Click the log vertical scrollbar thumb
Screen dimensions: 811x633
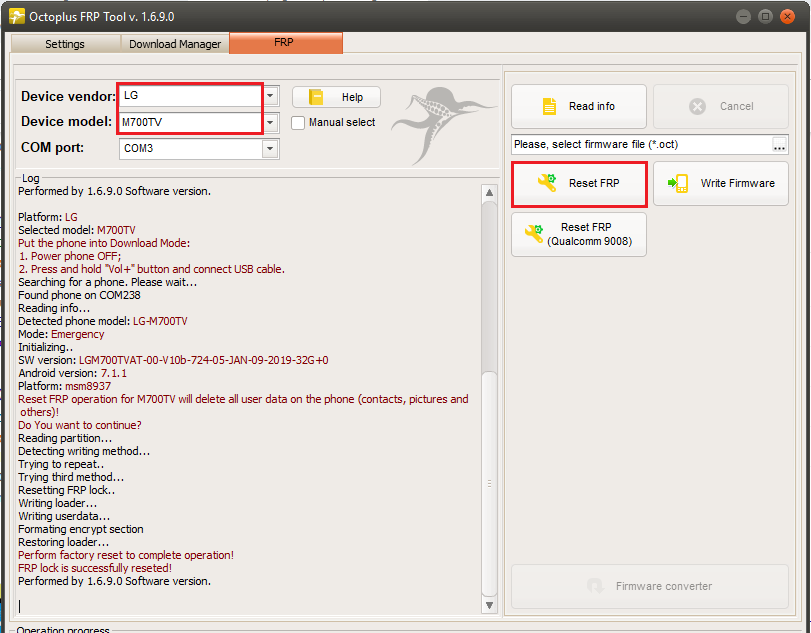489,484
